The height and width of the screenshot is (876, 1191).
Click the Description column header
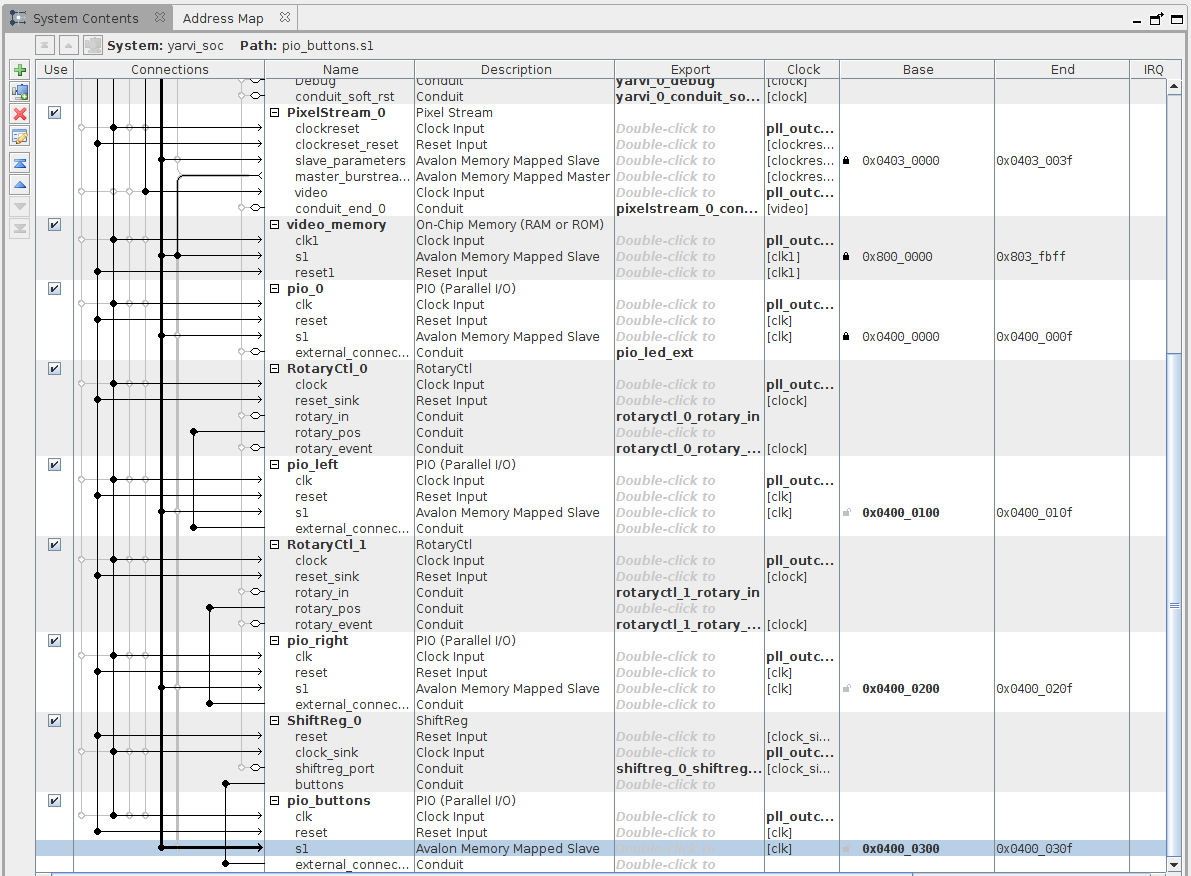[x=515, y=69]
